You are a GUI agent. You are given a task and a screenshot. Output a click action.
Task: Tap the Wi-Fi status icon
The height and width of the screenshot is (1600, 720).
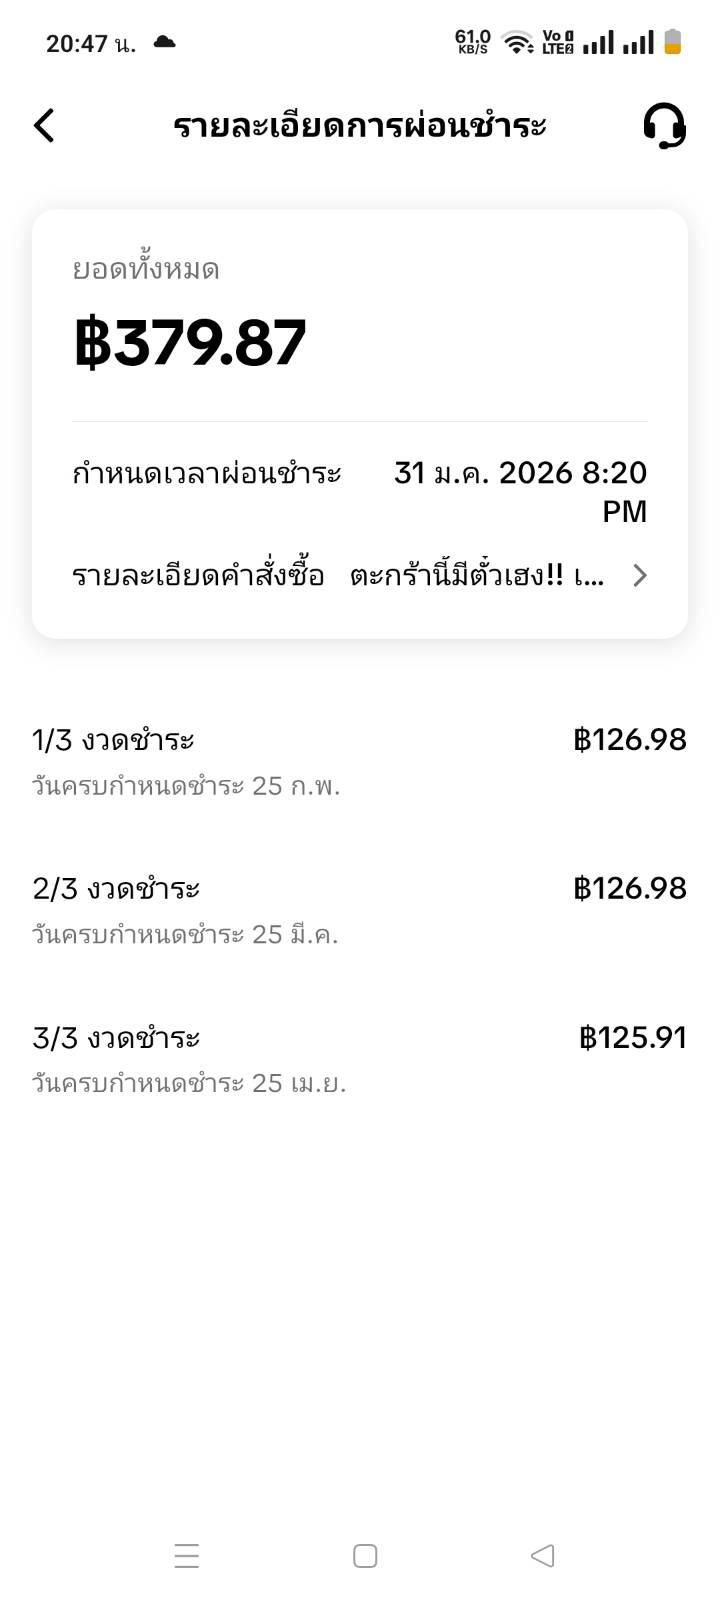click(x=517, y=42)
